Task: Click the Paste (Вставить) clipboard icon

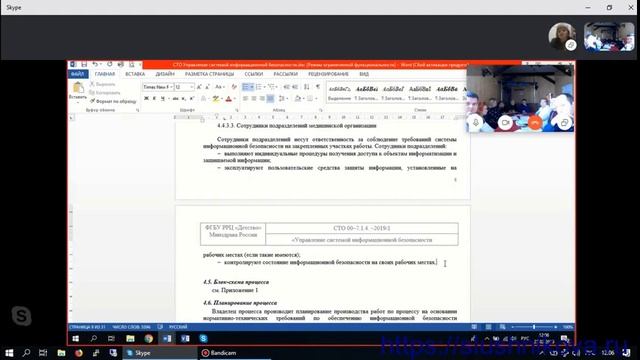Action: pyautogui.click(x=78, y=87)
